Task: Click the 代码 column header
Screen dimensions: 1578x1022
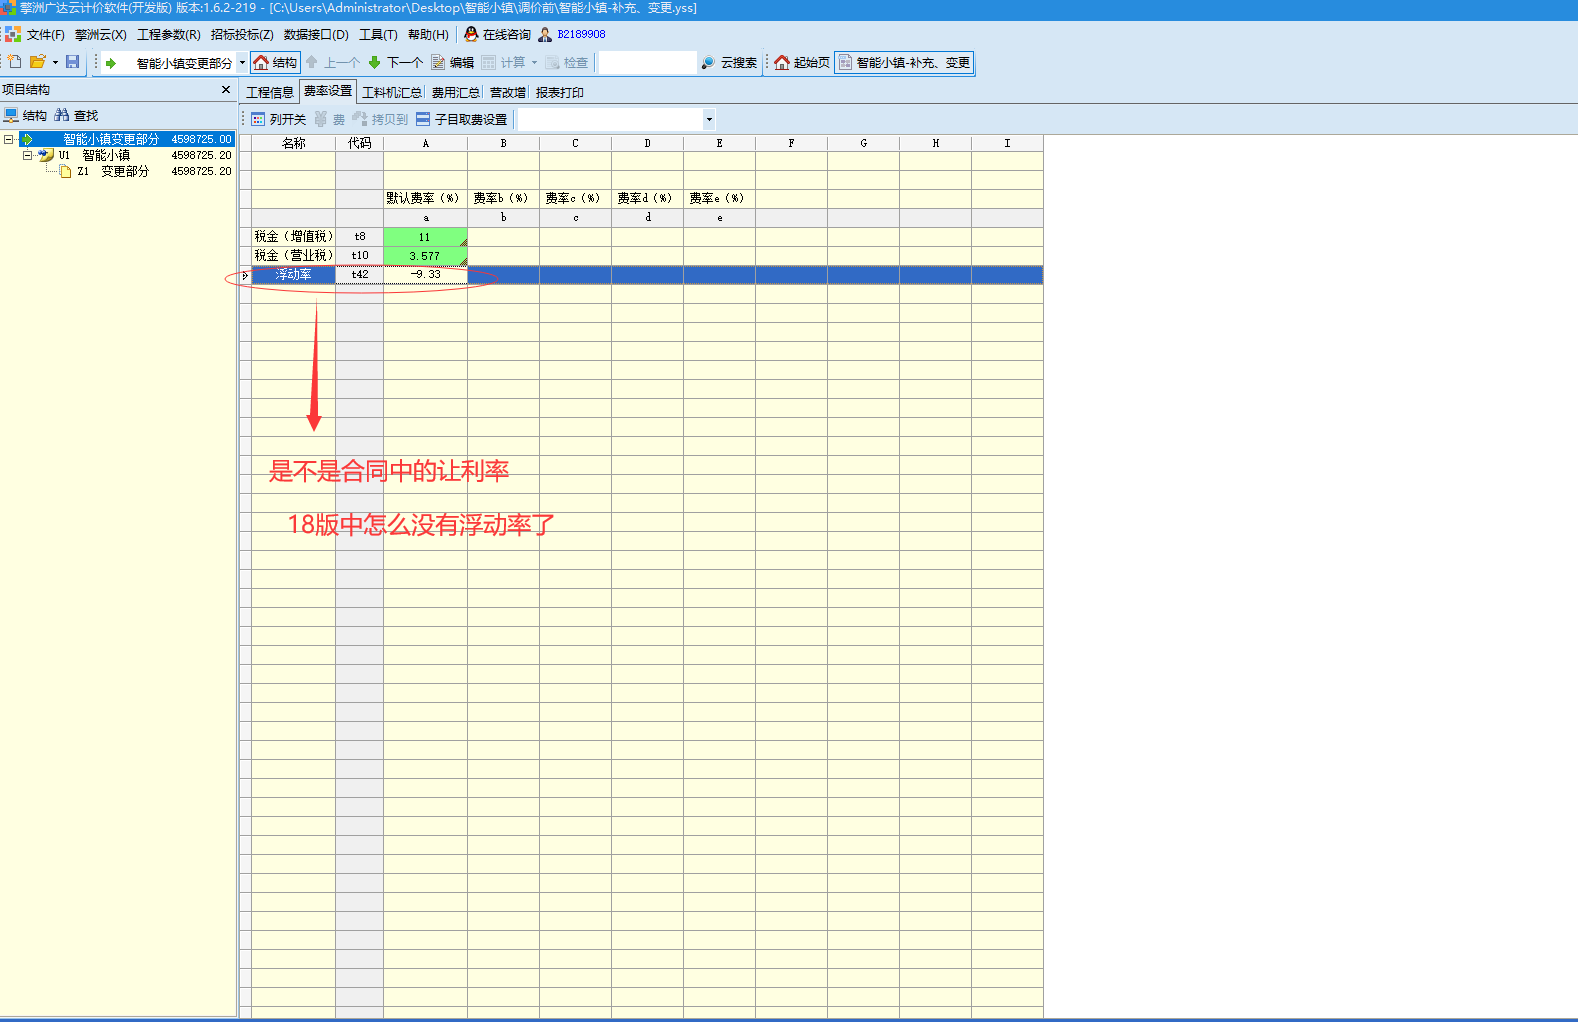Action: point(360,143)
